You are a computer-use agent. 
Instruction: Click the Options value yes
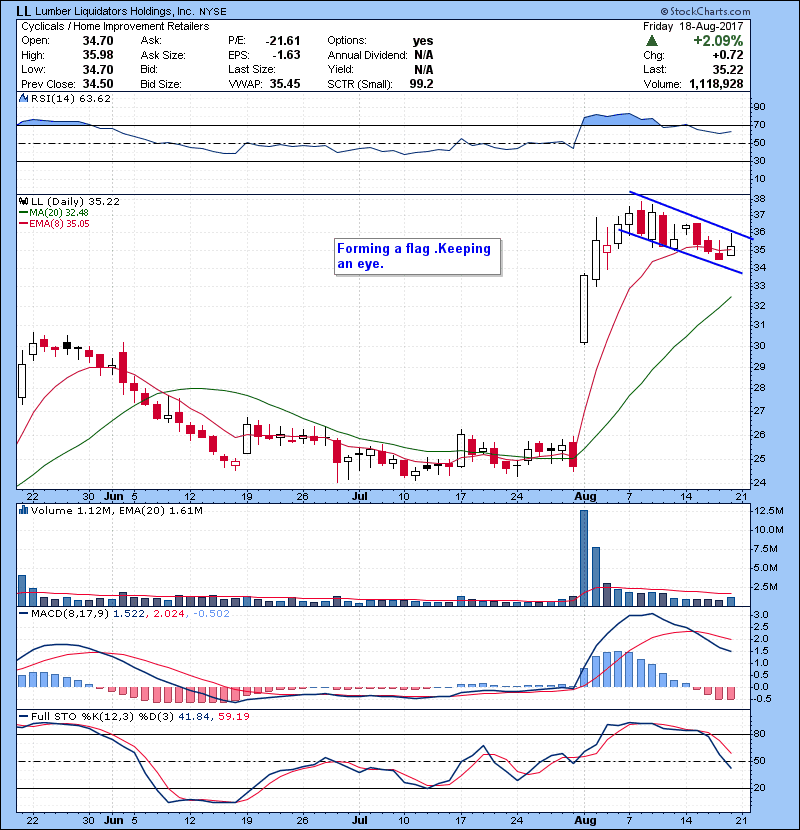point(423,41)
